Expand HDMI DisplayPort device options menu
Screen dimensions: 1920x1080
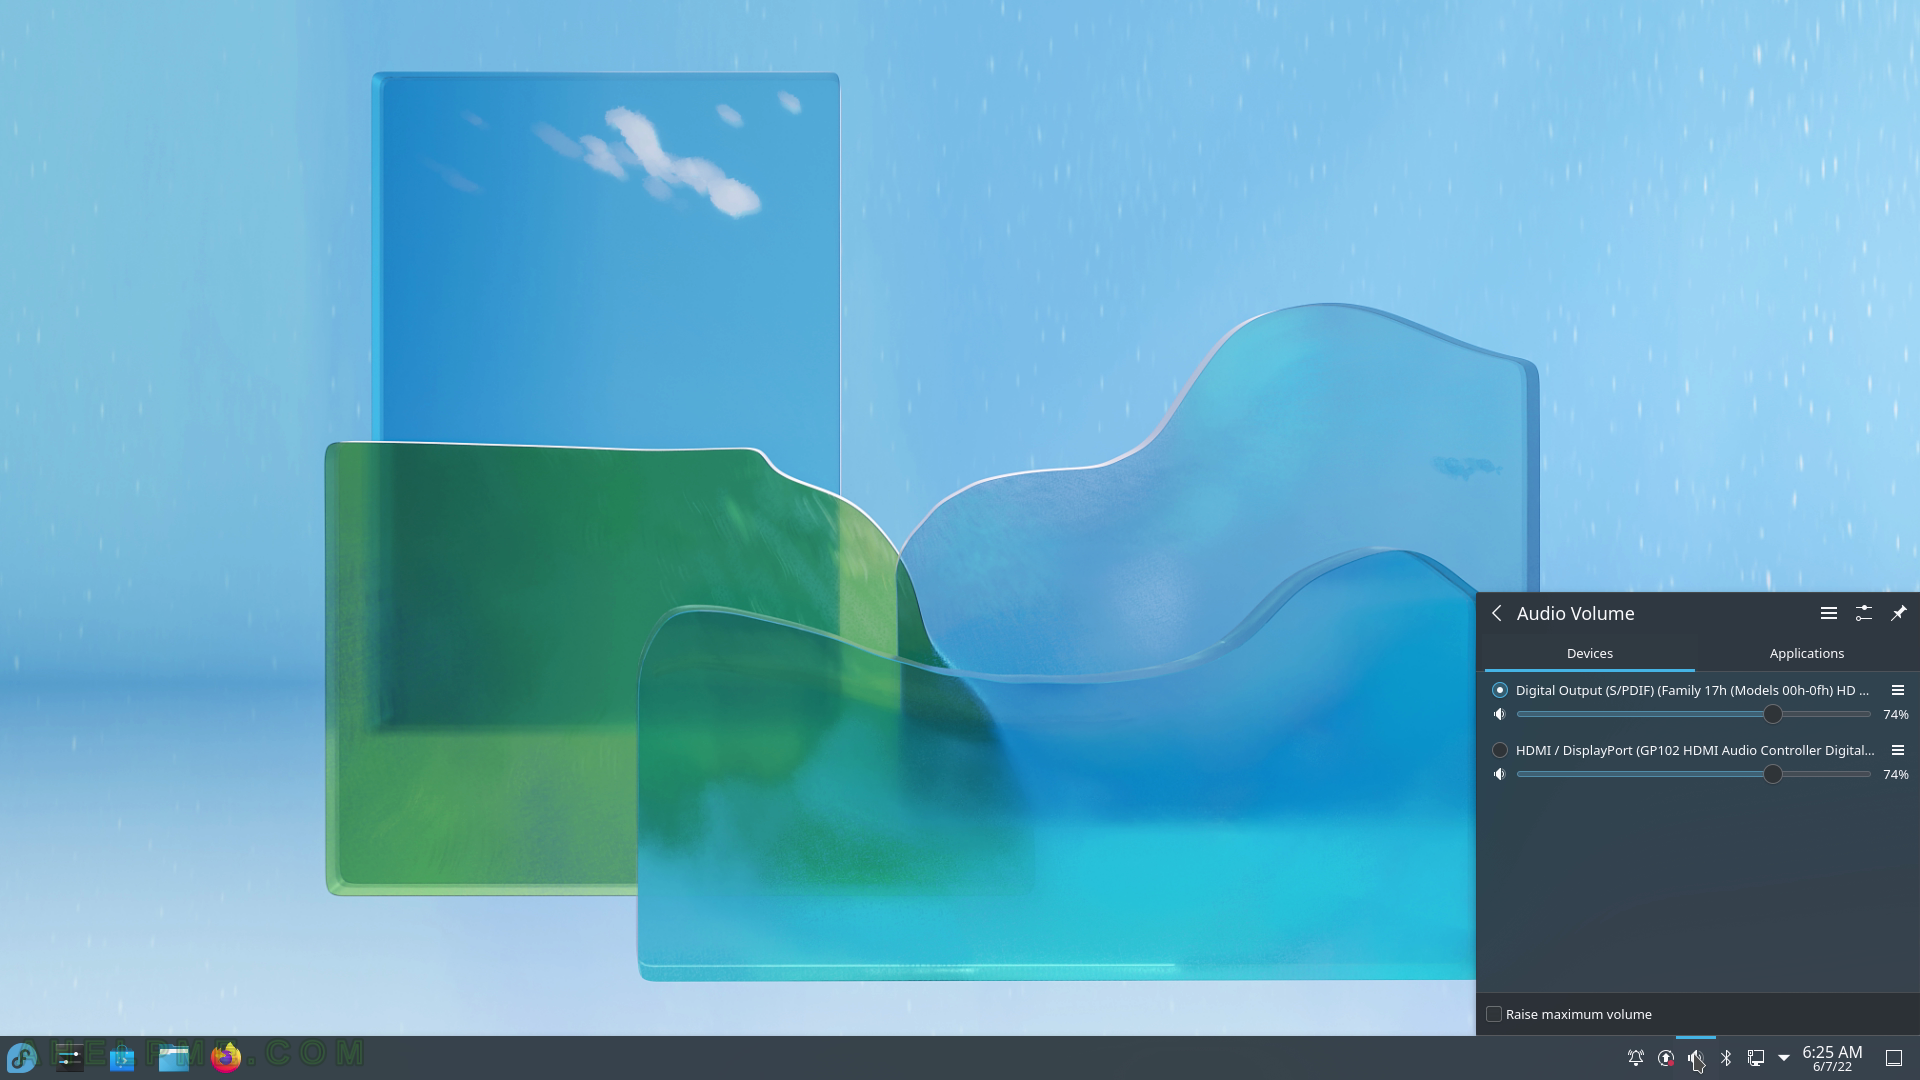tap(1899, 749)
